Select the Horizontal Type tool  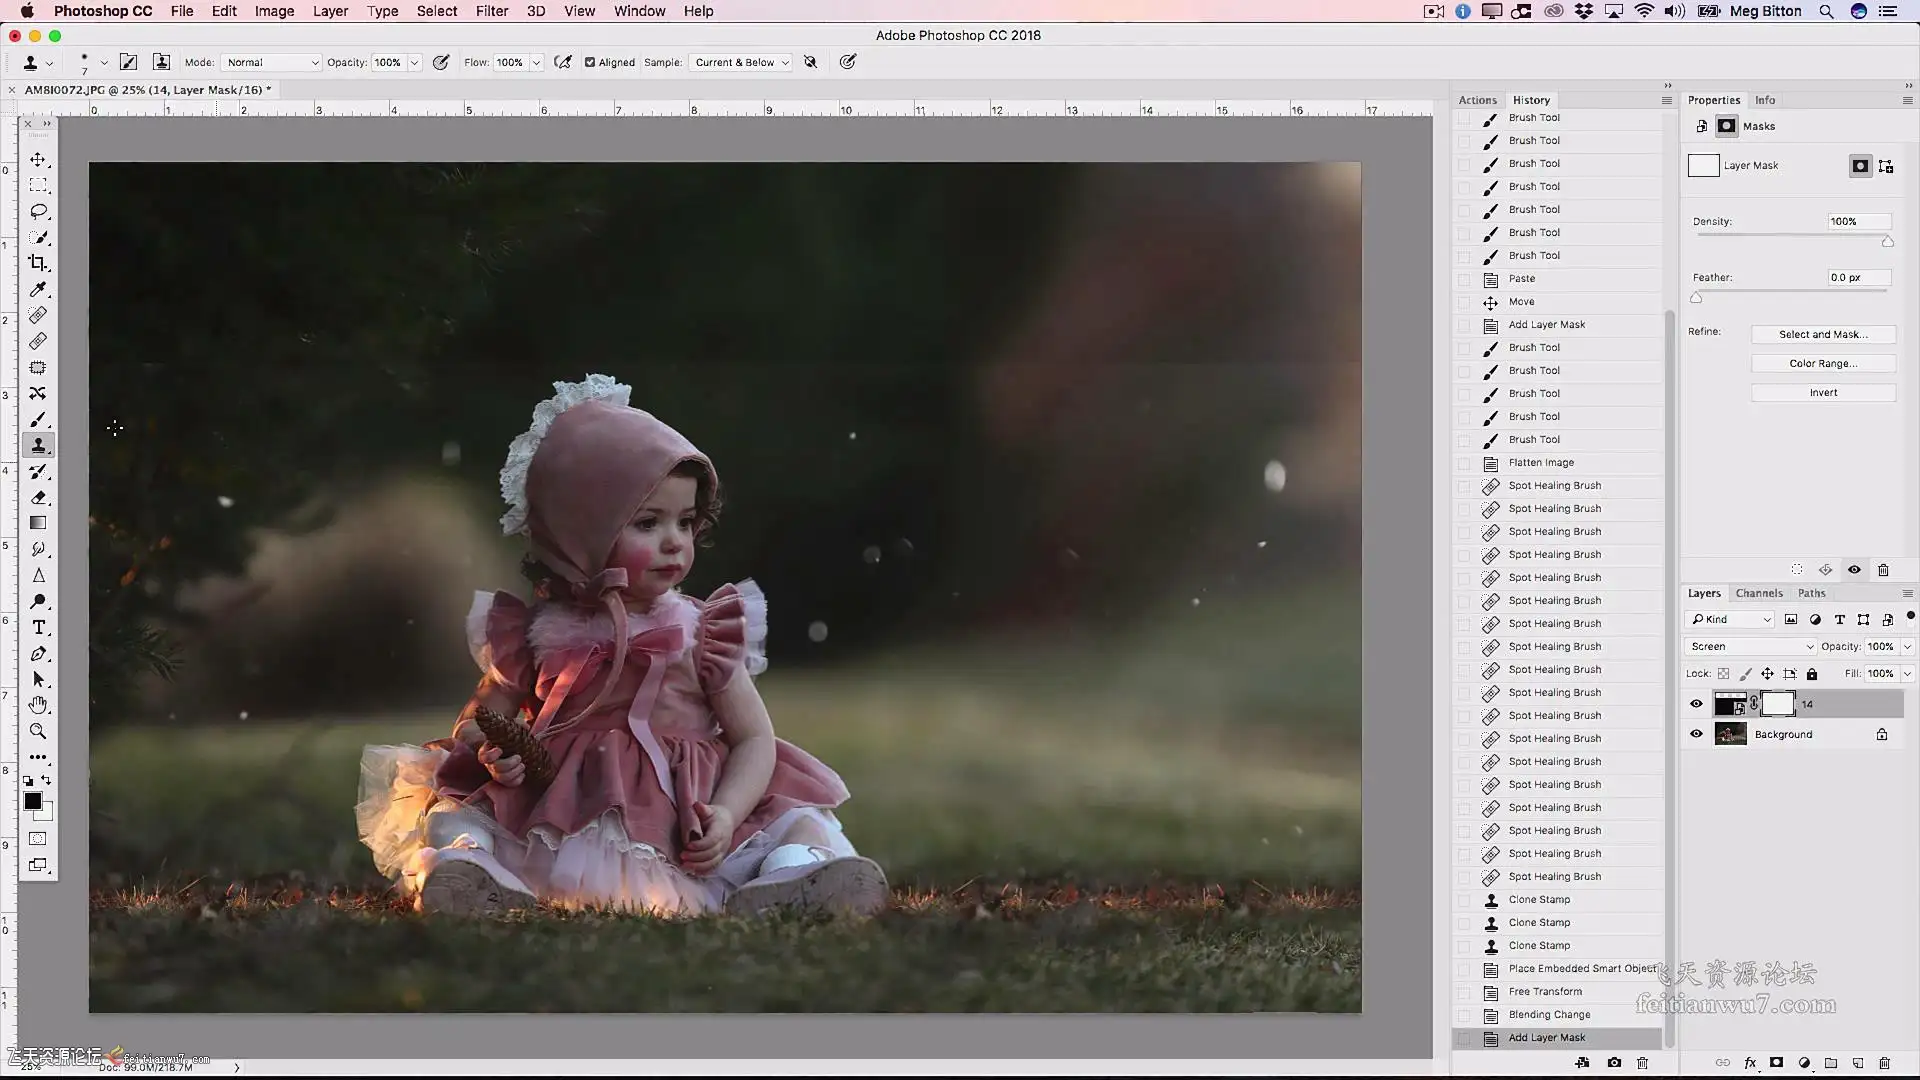pyautogui.click(x=38, y=627)
